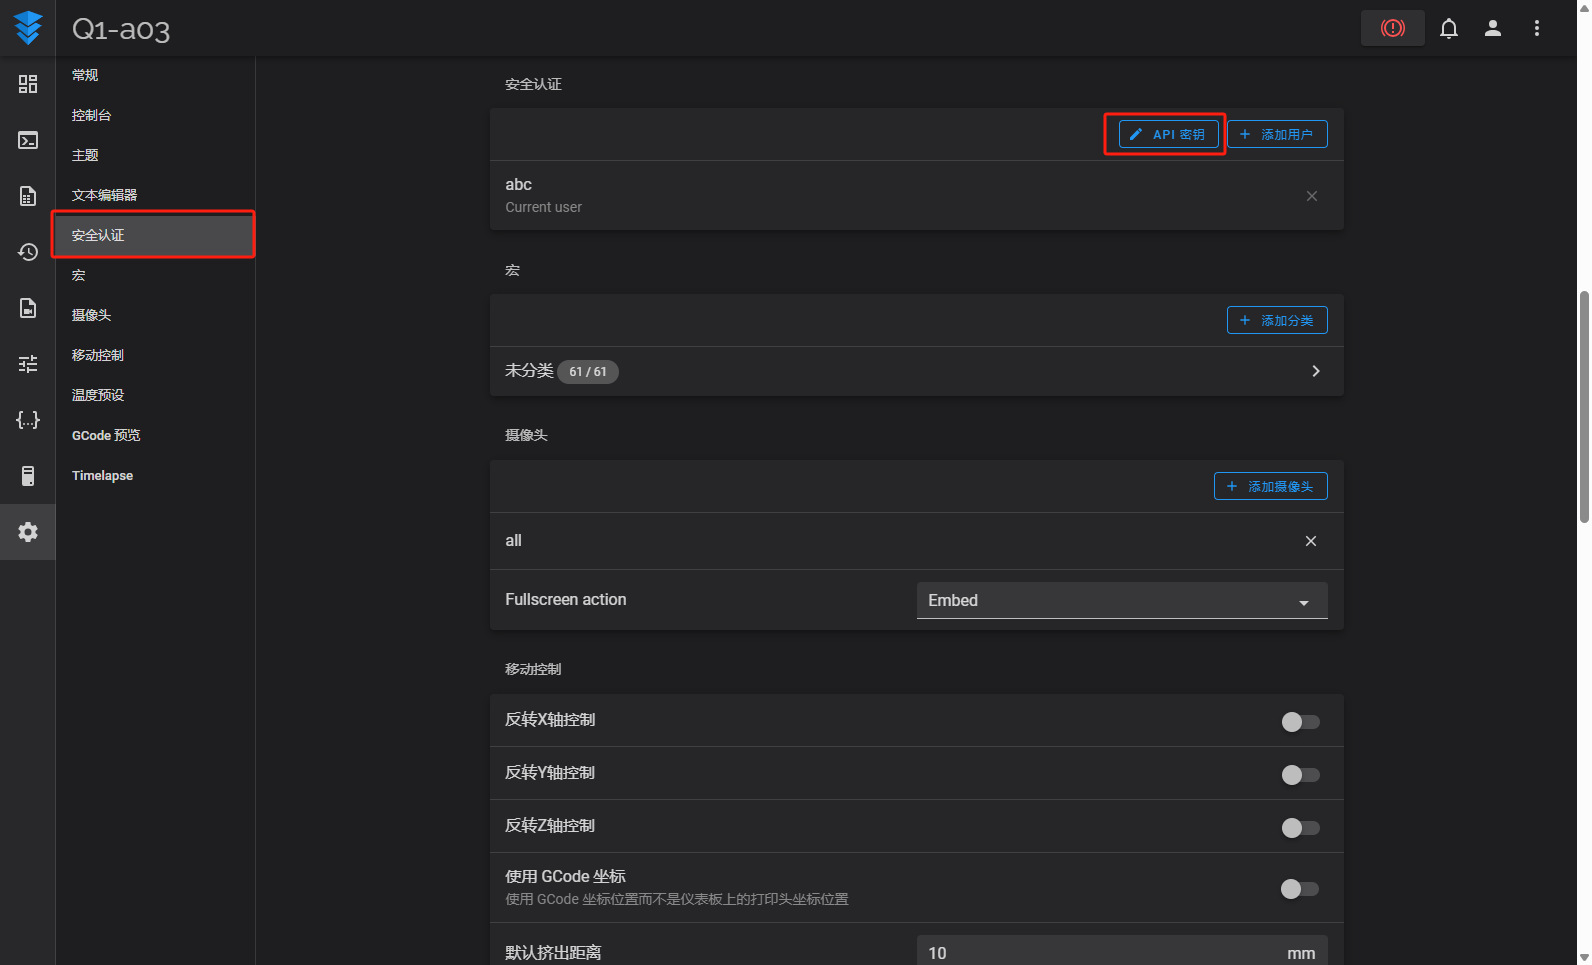Toggle the 反转X轴控制 switch
This screenshot has width=1592, height=965.
[1300, 722]
